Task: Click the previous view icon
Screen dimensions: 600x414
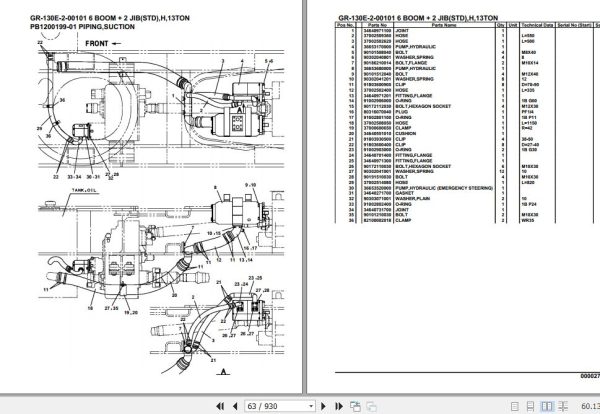Action: click(x=355, y=406)
